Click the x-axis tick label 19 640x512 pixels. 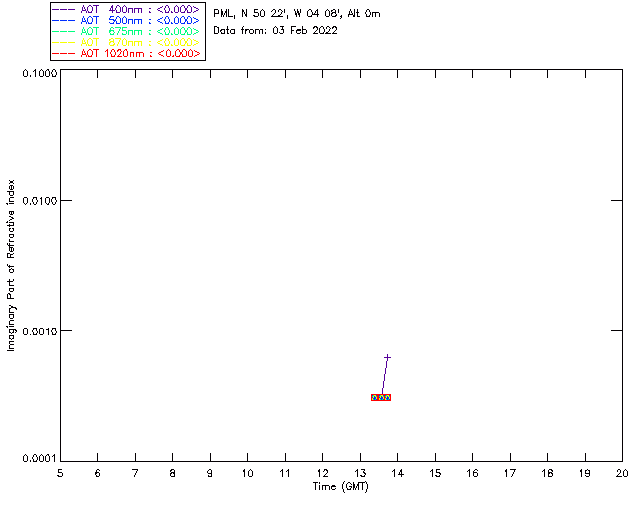coord(585,473)
